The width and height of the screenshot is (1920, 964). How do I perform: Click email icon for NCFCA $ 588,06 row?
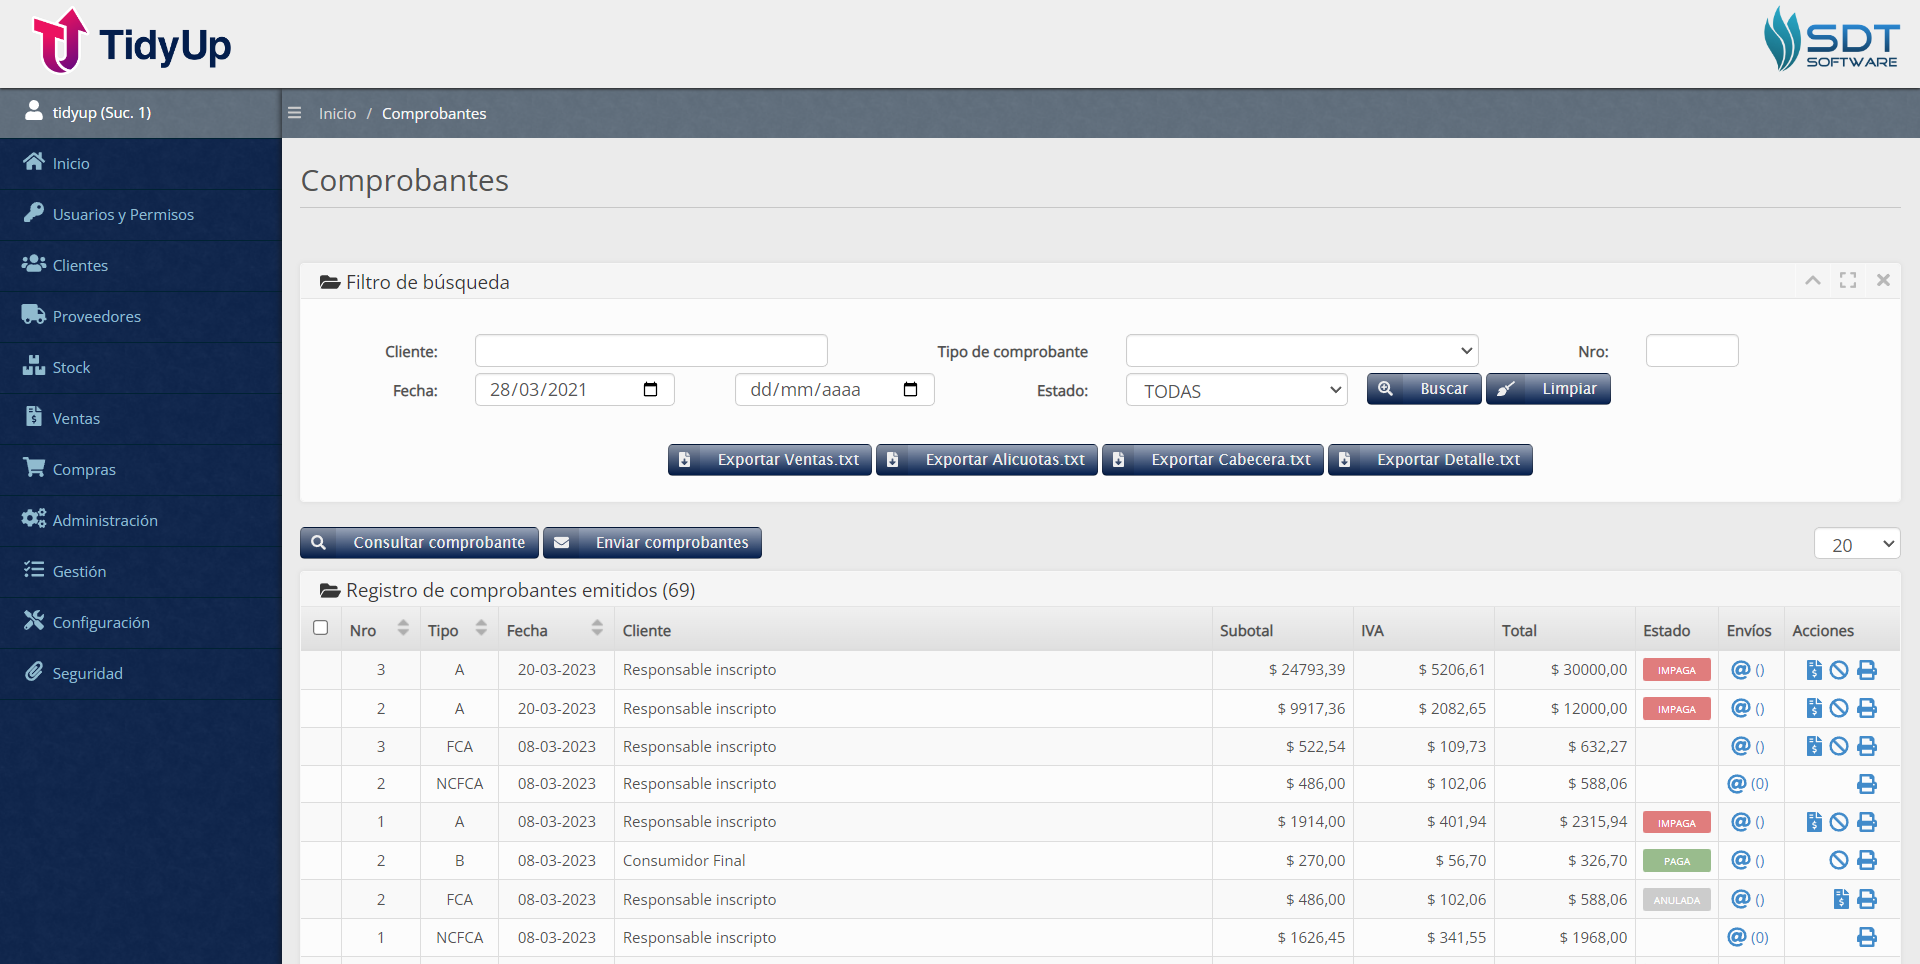pyautogui.click(x=1737, y=784)
